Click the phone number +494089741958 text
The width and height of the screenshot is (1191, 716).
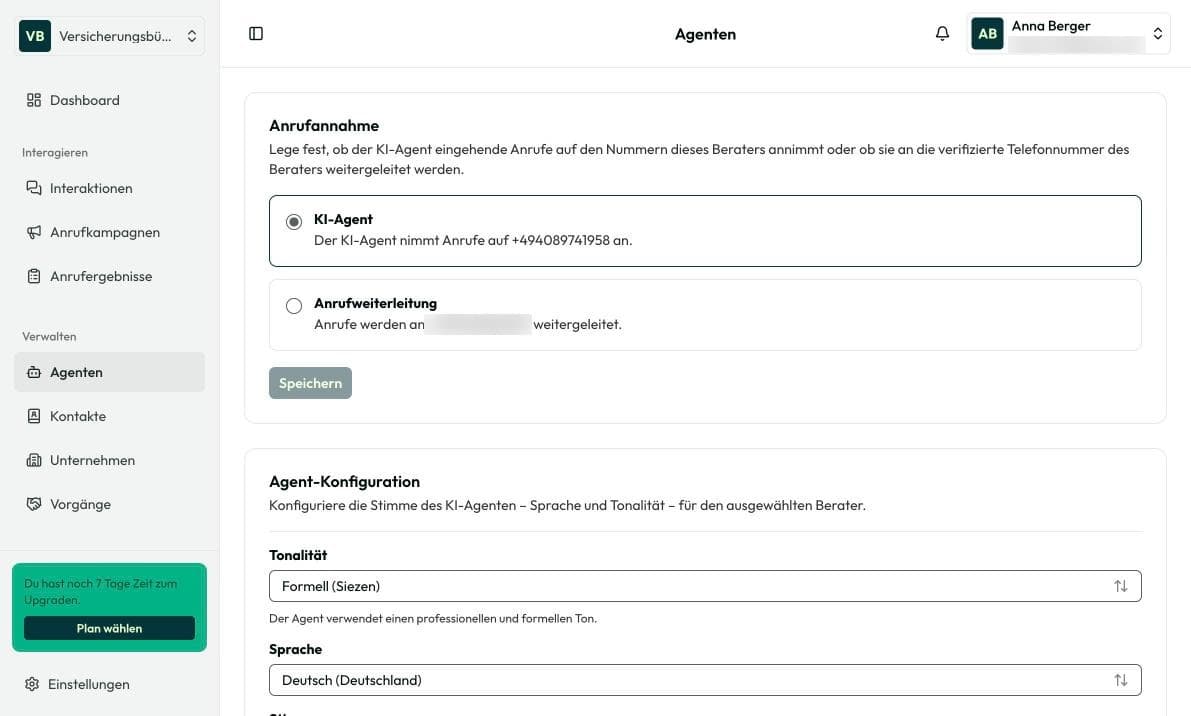(x=561, y=240)
